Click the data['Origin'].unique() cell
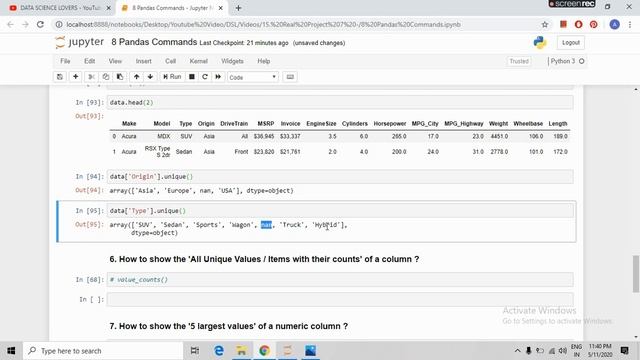 click(340, 176)
